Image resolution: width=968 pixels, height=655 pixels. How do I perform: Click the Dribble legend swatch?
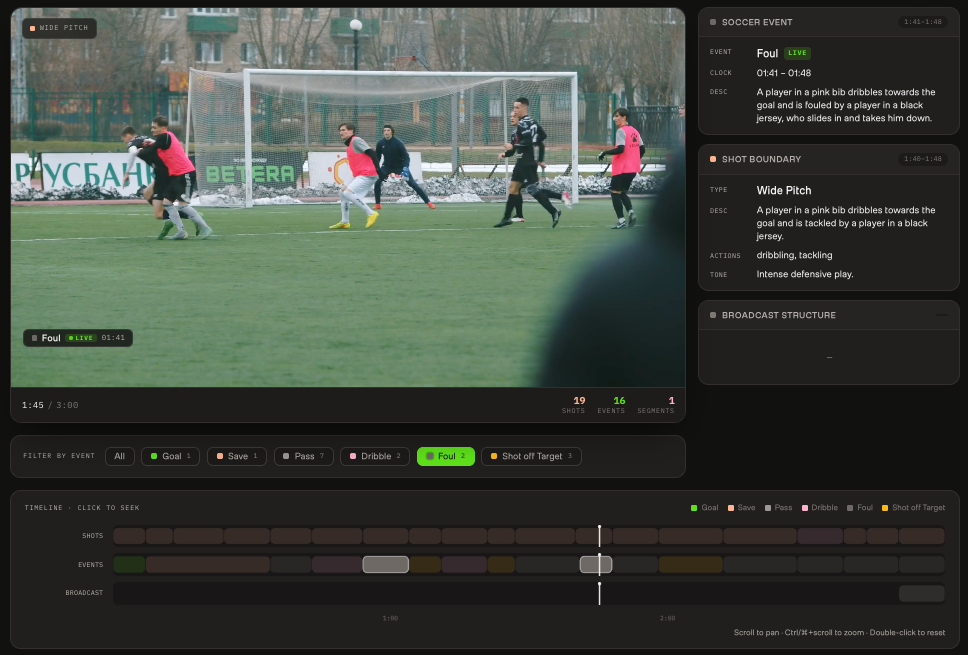click(x=805, y=508)
